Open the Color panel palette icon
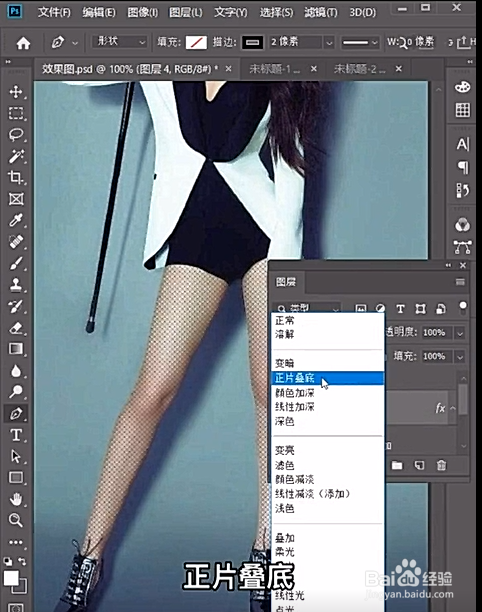This screenshot has height=612, width=482. tap(462, 87)
